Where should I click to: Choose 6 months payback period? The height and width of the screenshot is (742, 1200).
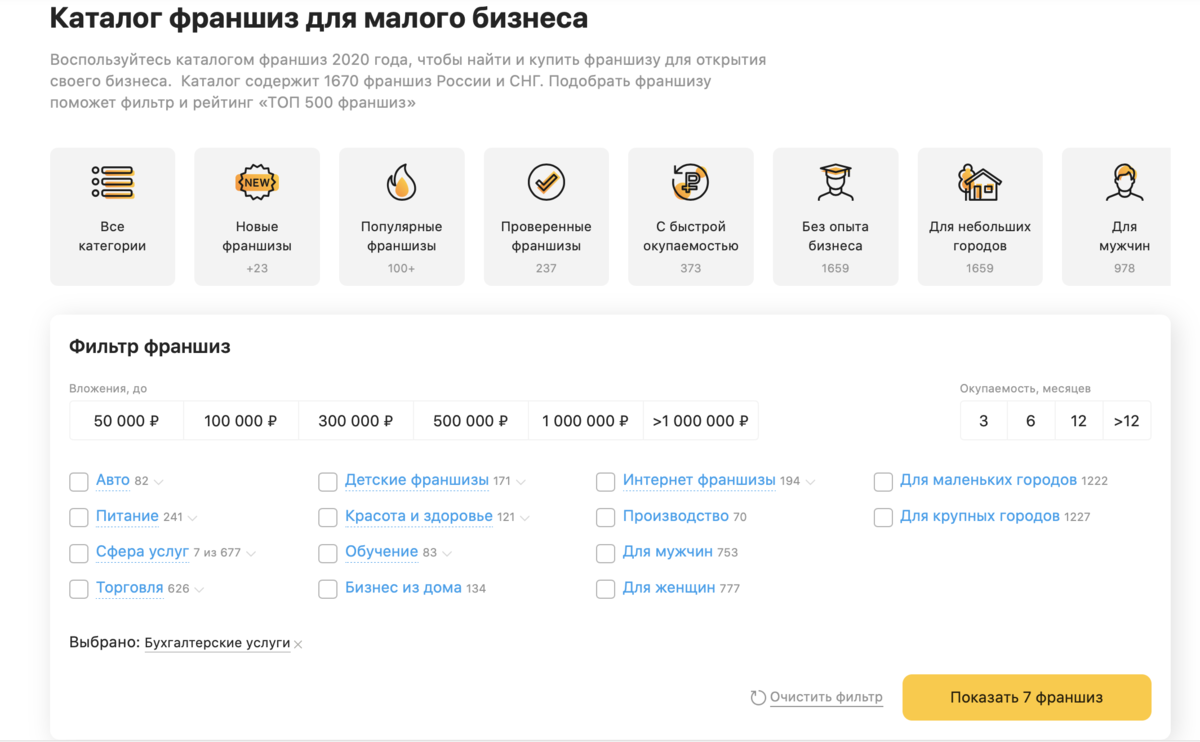[x=1031, y=420]
